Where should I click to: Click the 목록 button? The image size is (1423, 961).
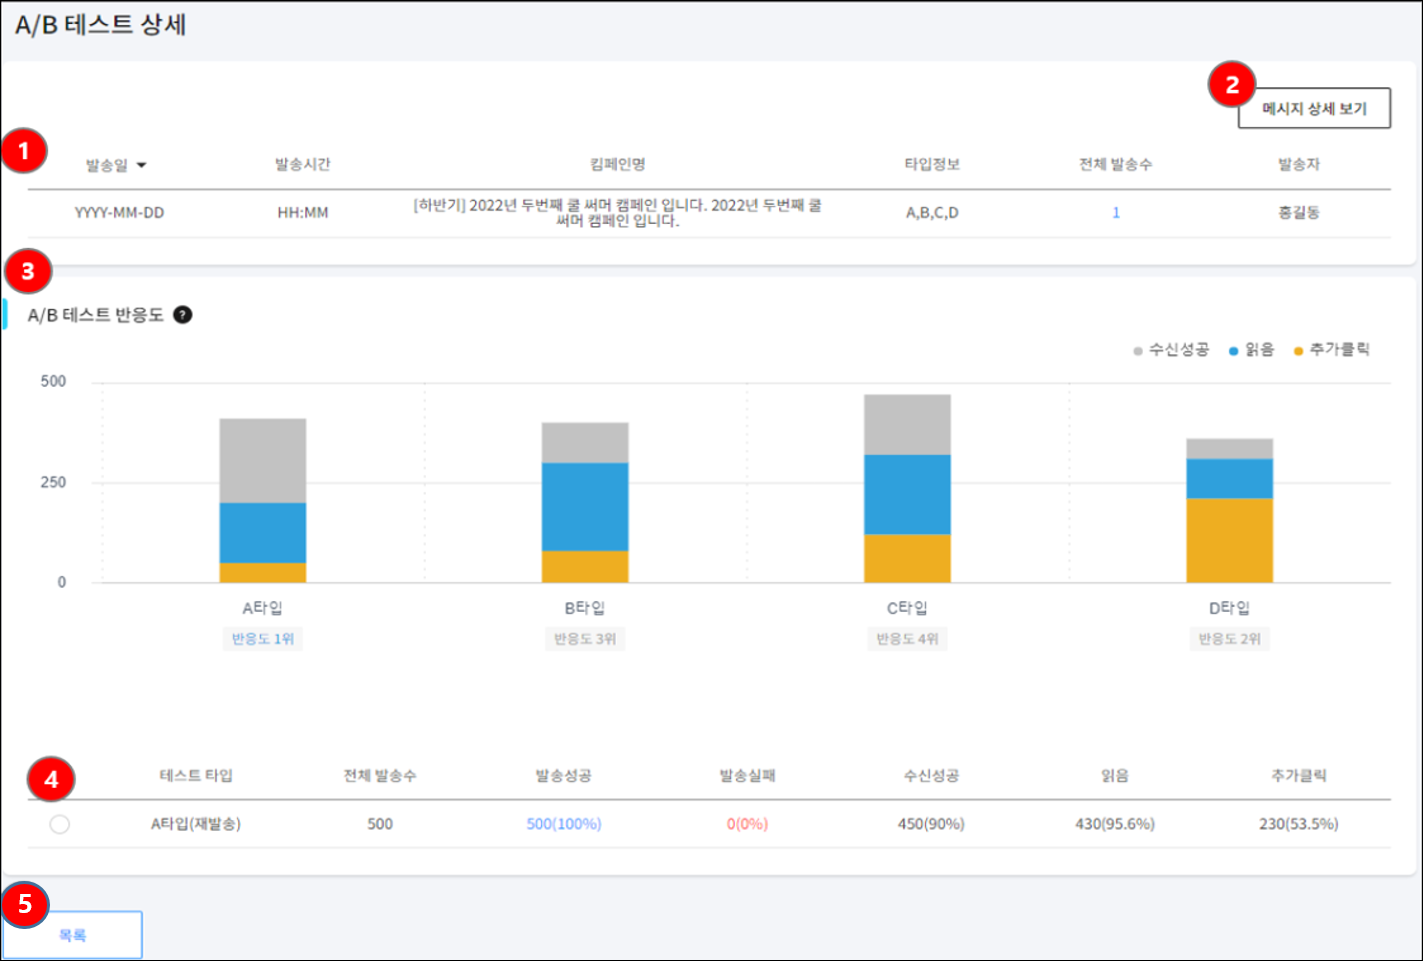72,935
